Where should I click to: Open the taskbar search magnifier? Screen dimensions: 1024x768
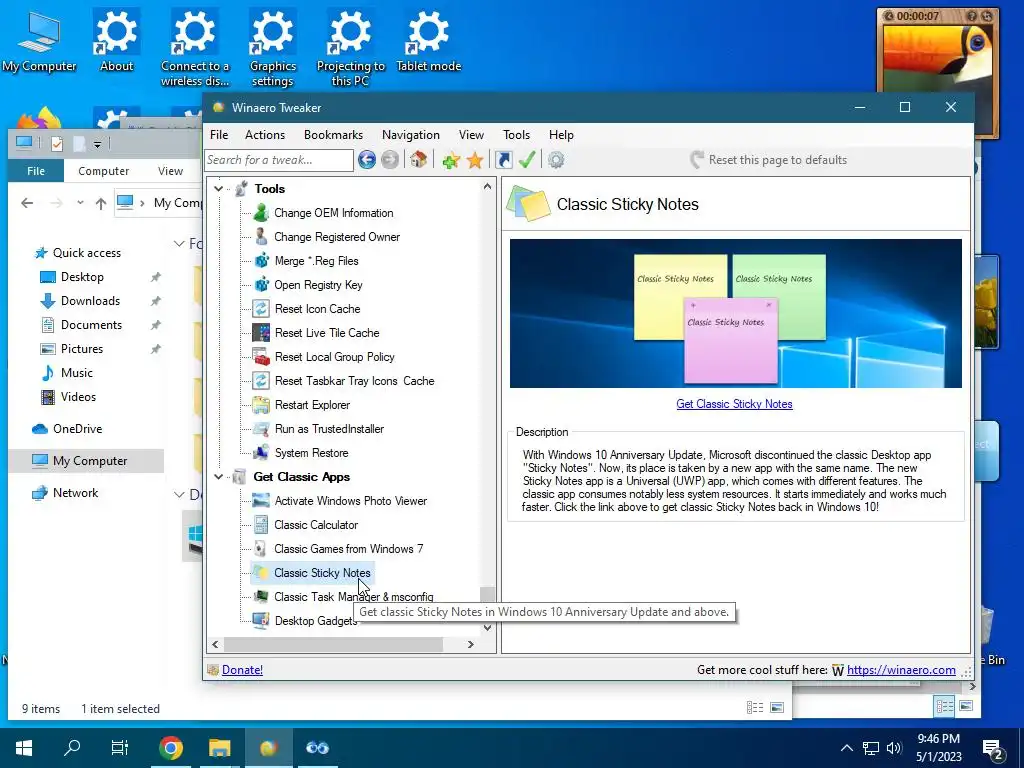pyautogui.click(x=72, y=747)
